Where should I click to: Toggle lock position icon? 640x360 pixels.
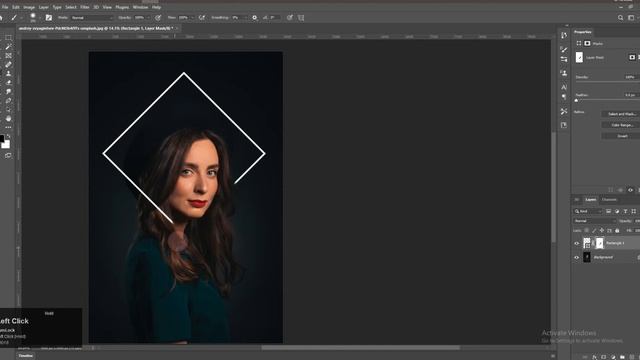pos(602,231)
